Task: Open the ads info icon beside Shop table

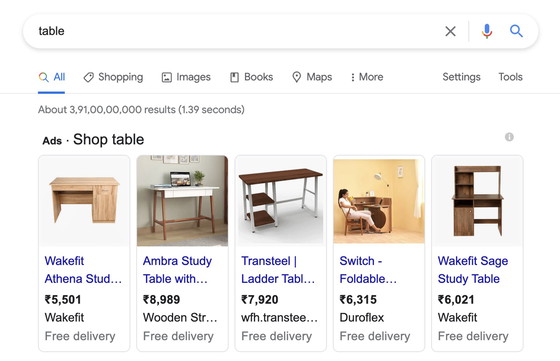Action: click(x=509, y=137)
